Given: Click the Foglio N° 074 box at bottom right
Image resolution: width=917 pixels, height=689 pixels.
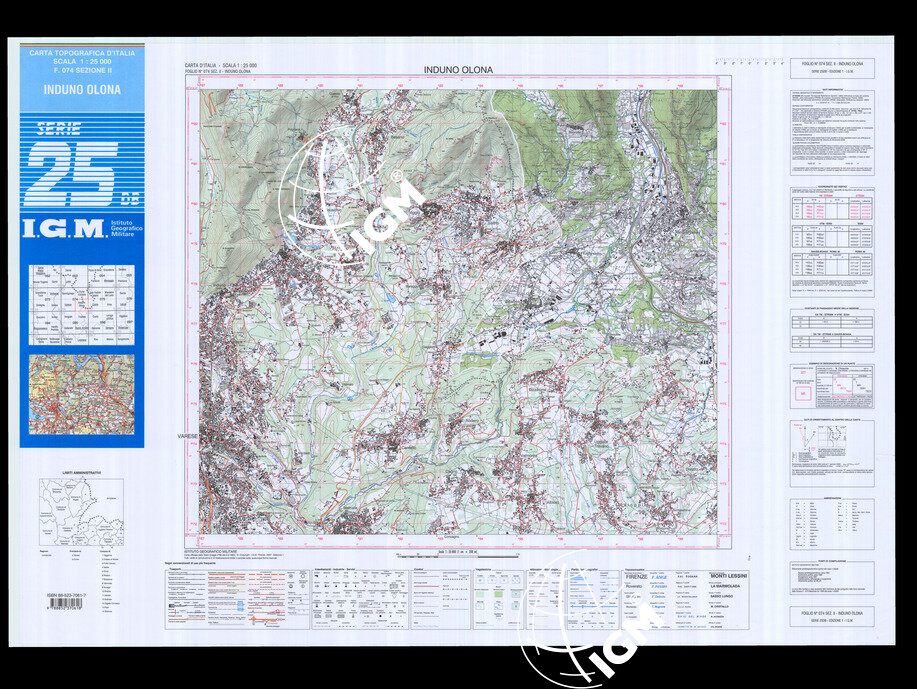Looking at the screenshot, I should (831, 615).
